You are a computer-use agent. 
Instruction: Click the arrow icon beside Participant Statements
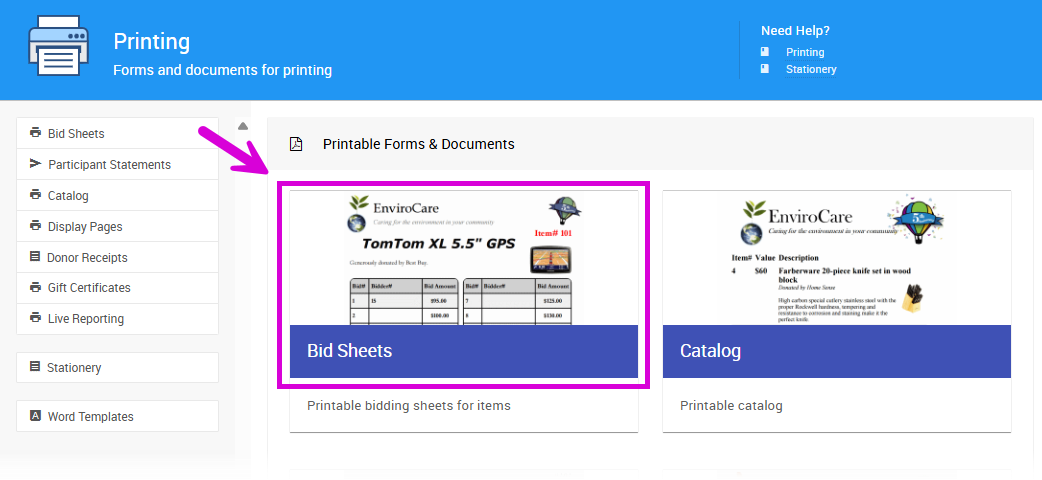point(36,164)
